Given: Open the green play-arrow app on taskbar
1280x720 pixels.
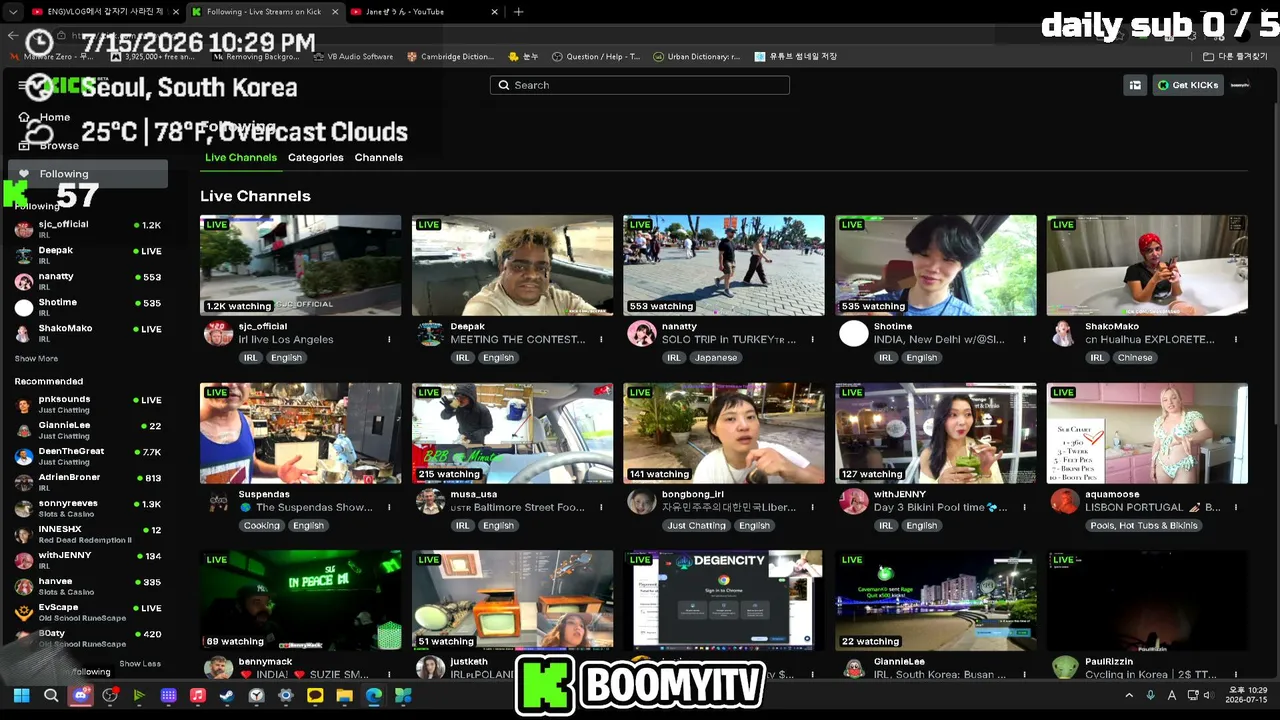Looking at the screenshot, I should pos(139,696).
